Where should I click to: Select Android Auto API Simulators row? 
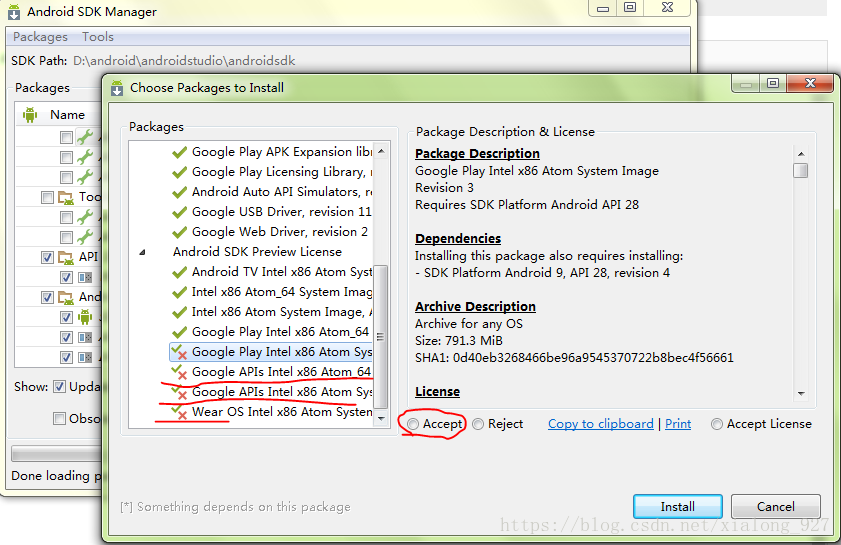[x=272, y=192]
